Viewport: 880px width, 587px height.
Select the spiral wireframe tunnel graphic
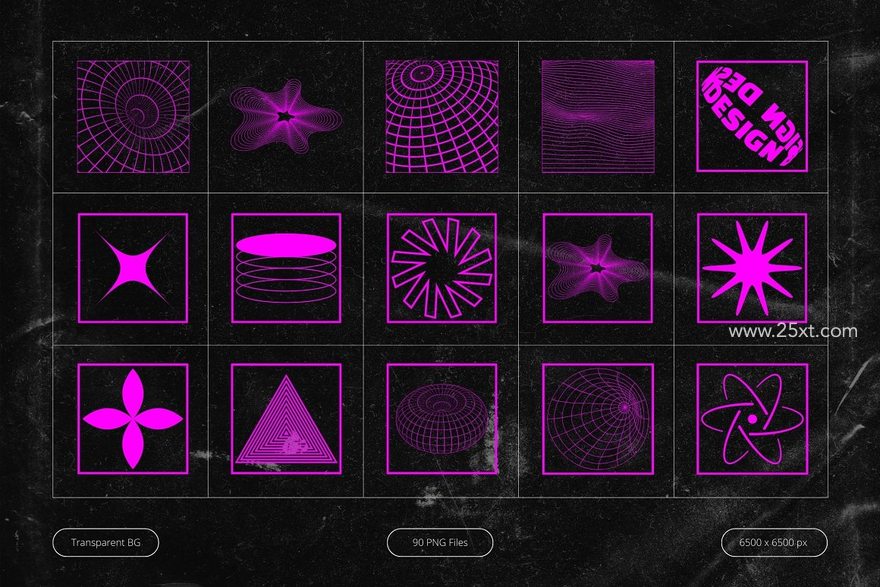pos(133,117)
